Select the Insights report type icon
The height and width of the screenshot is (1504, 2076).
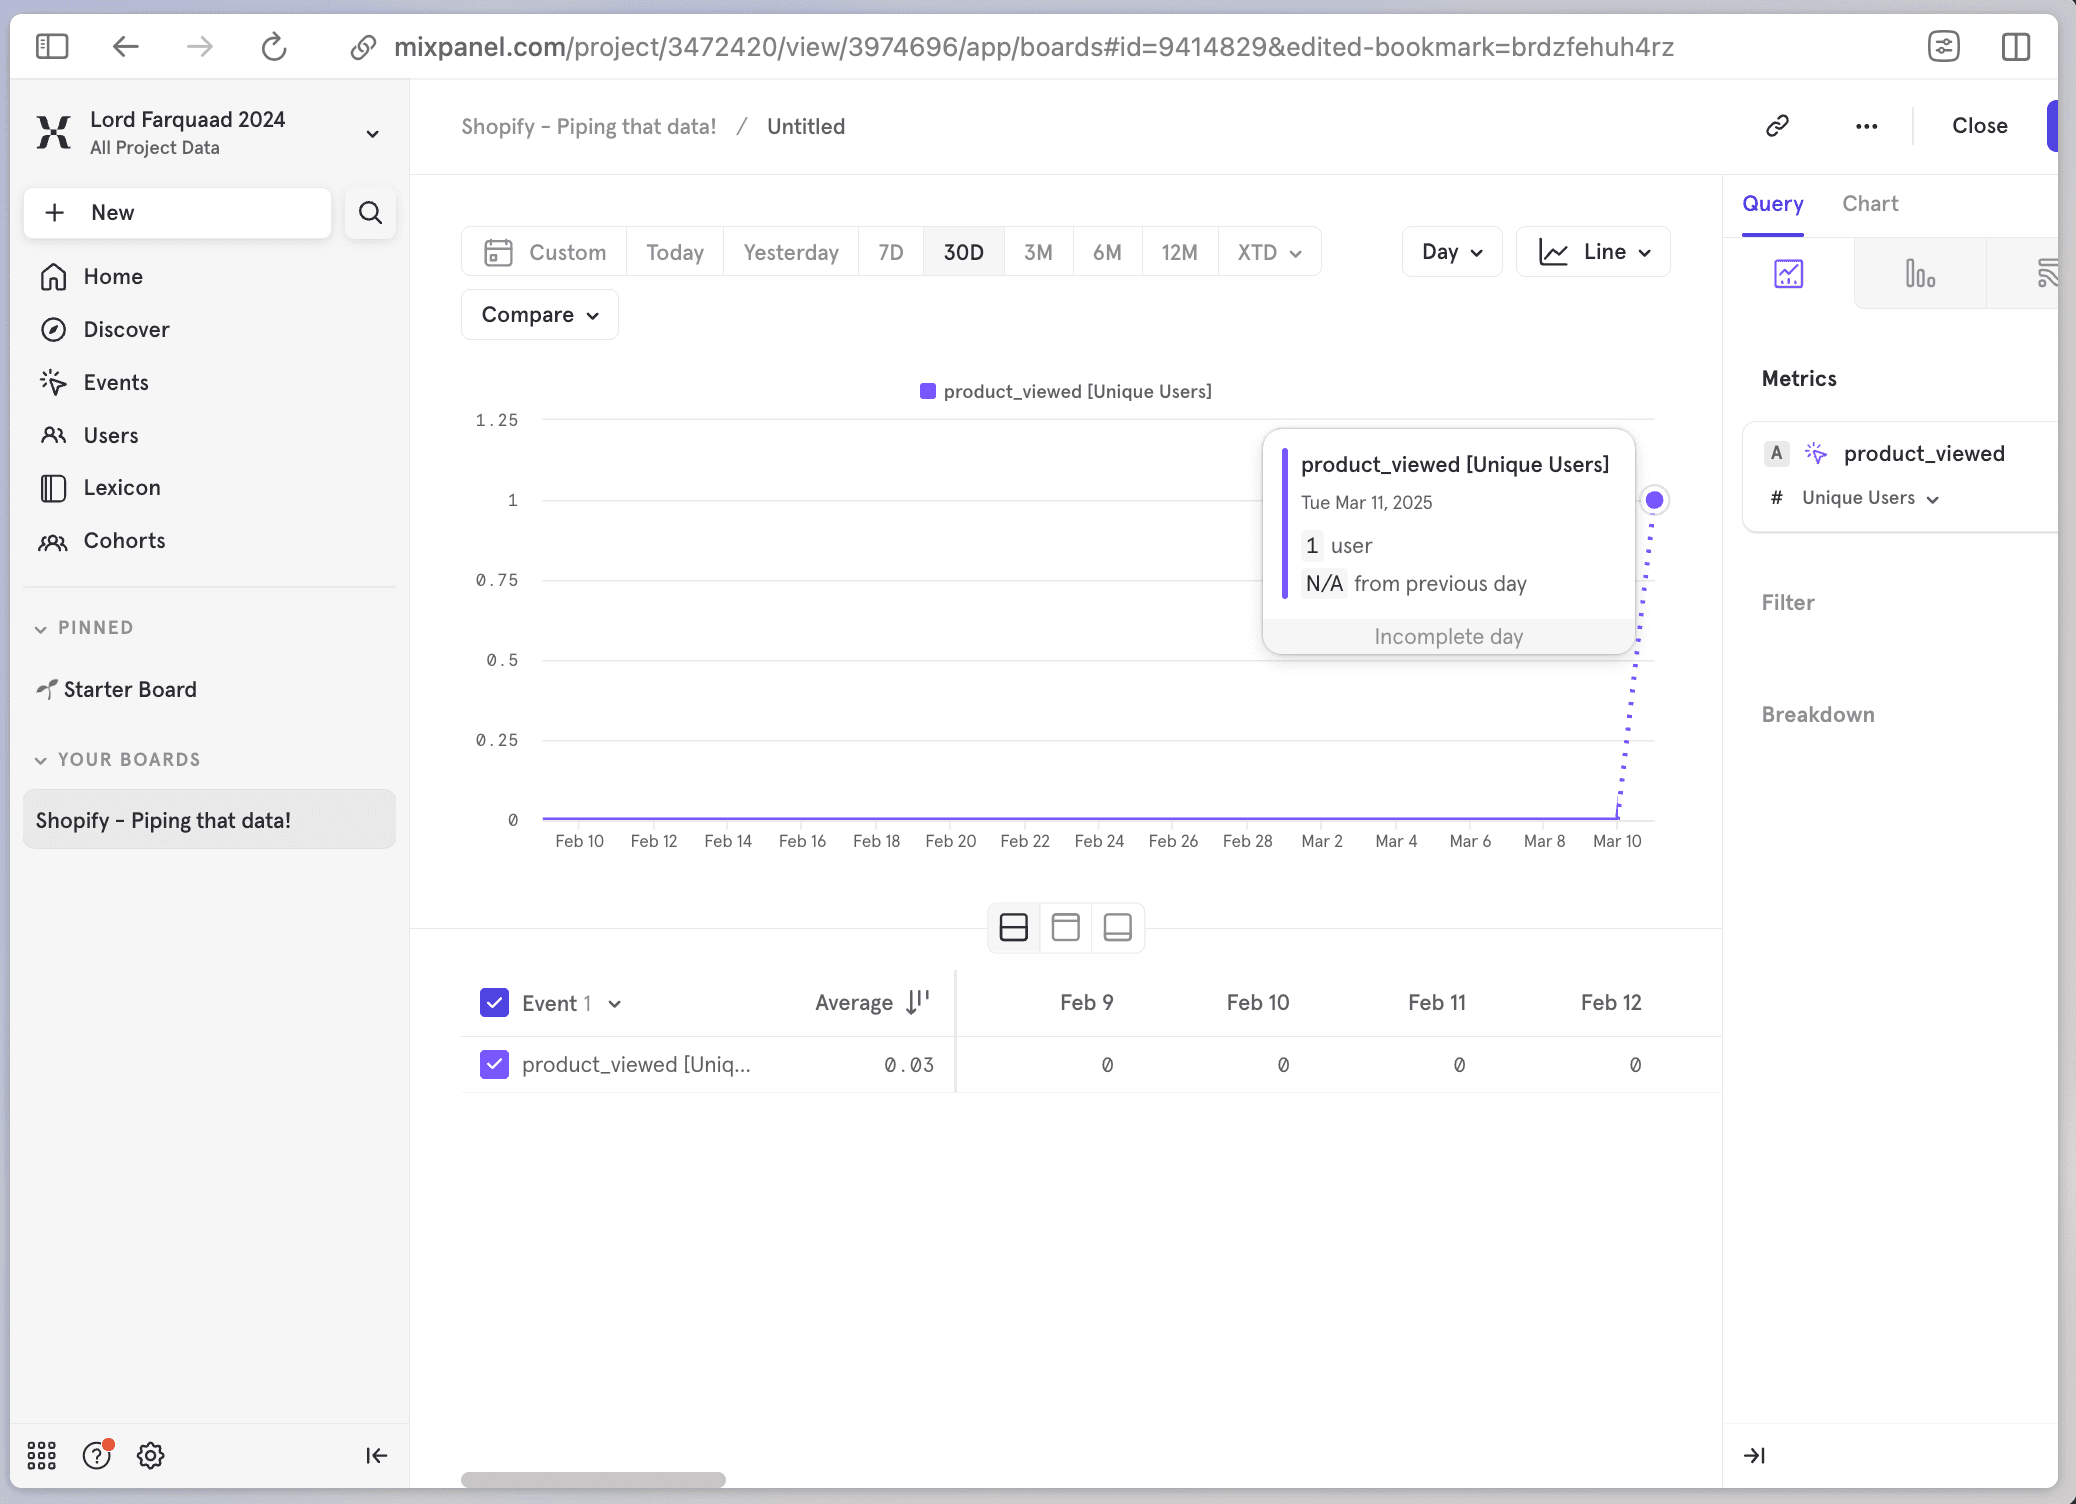[x=1788, y=274]
